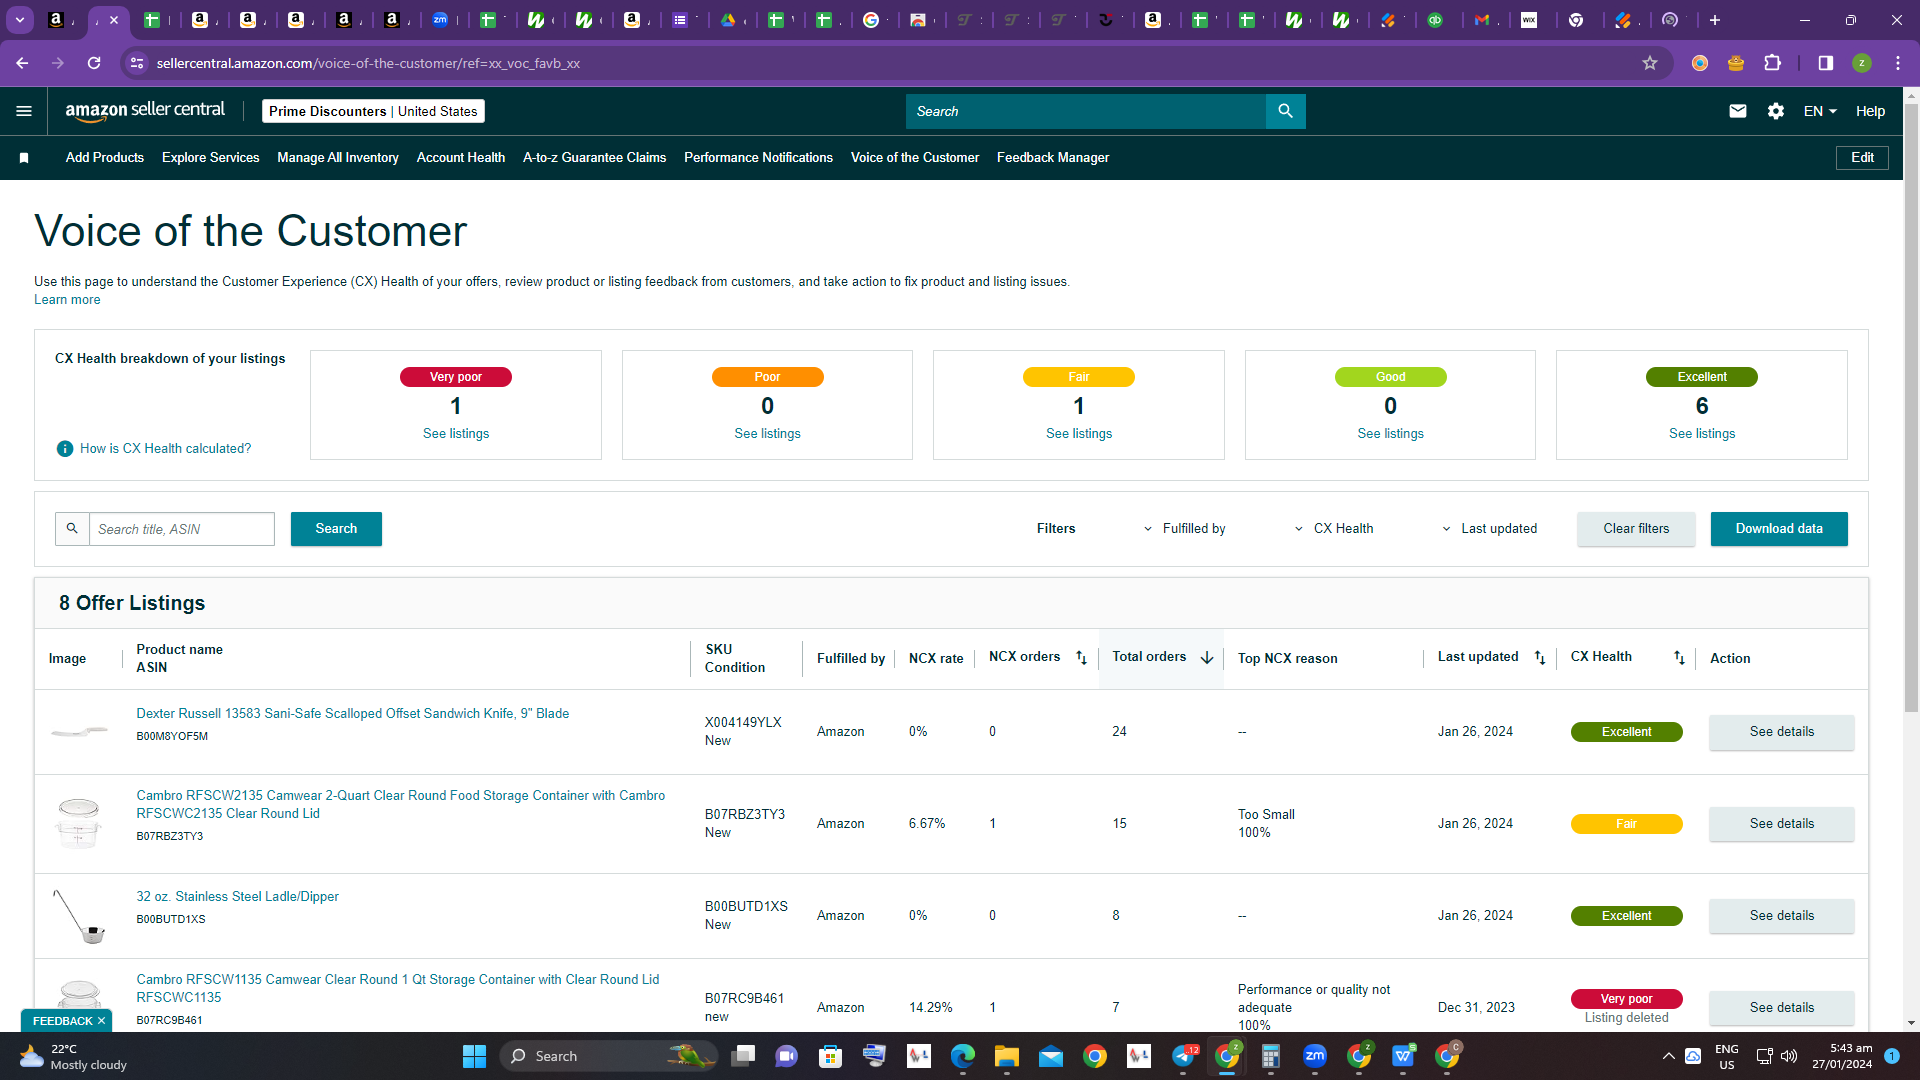Click the Search button for listings
Image resolution: width=1920 pixels, height=1080 pixels.
point(336,529)
